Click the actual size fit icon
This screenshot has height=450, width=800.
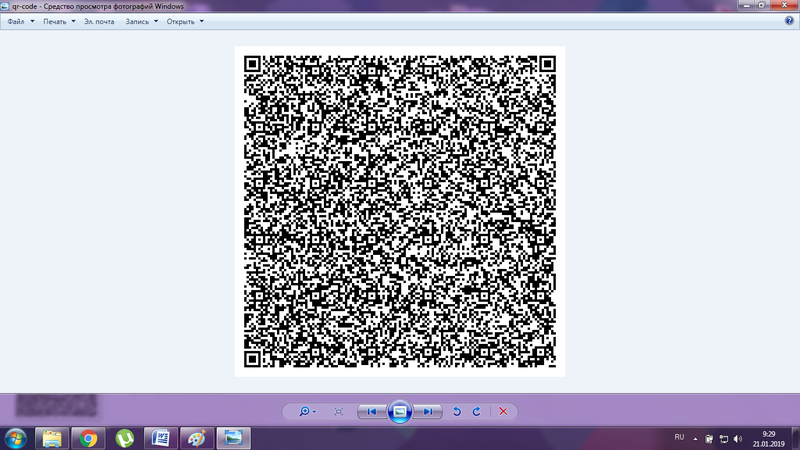[x=338, y=412]
